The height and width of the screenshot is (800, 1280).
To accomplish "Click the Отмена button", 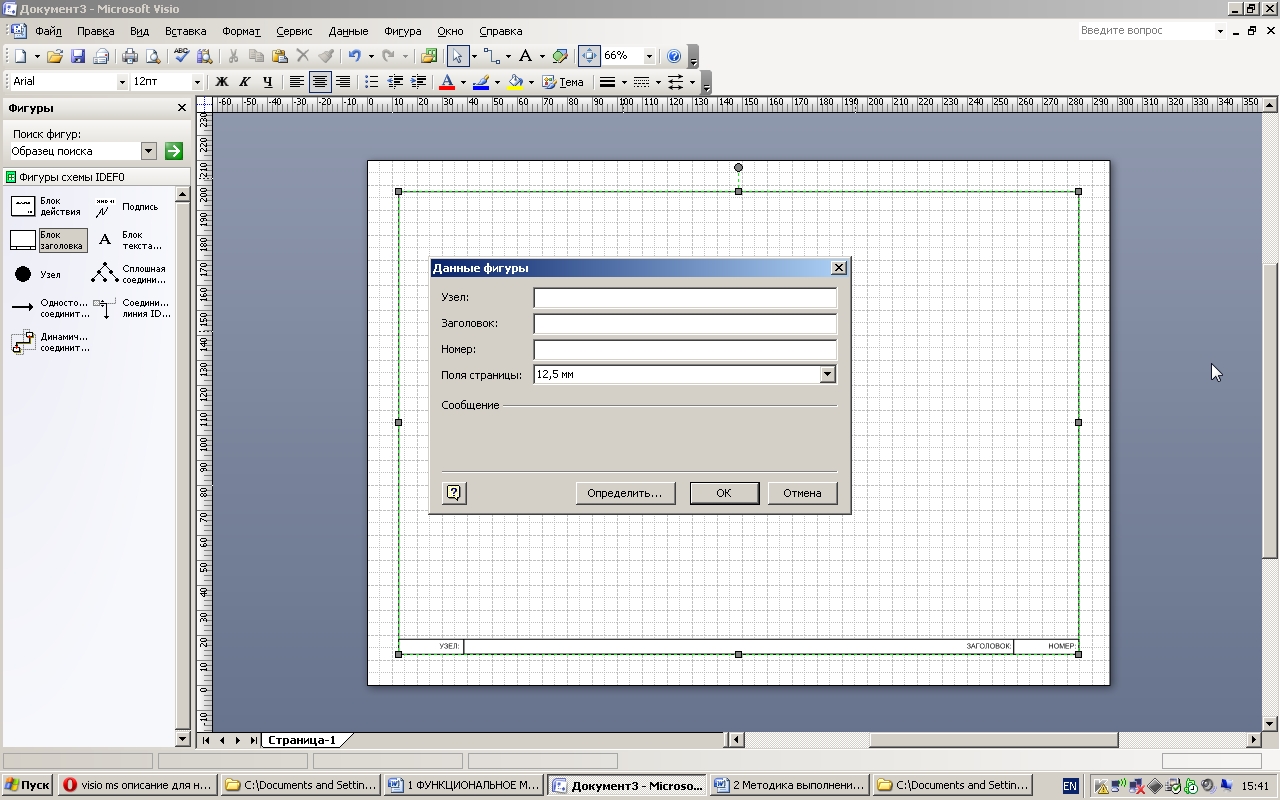I will tap(802, 493).
